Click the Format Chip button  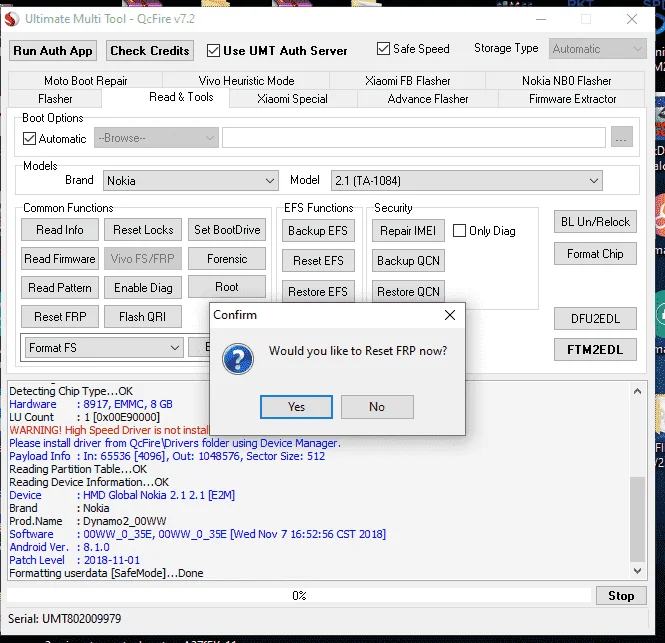coord(595,254)
